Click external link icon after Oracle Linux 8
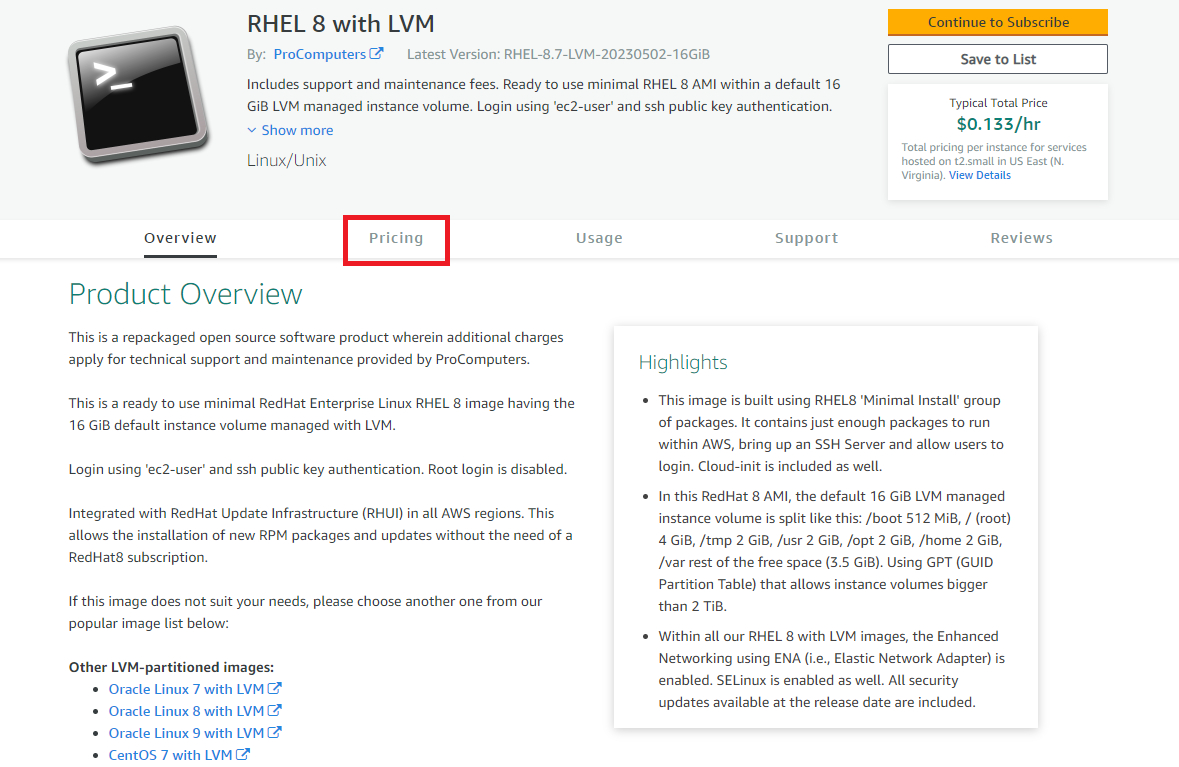The height and width of the screenshot is (767, 1179). pos(275,711)
